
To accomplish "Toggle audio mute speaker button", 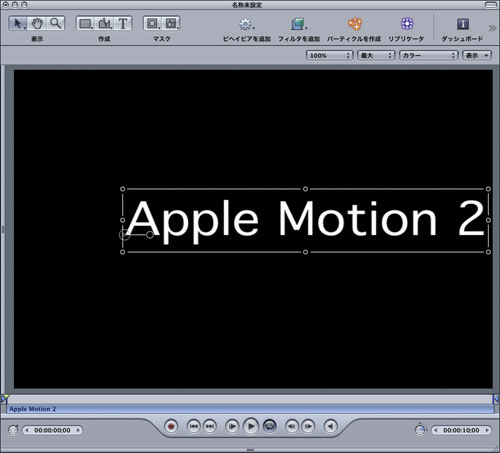I will (331, 426).
